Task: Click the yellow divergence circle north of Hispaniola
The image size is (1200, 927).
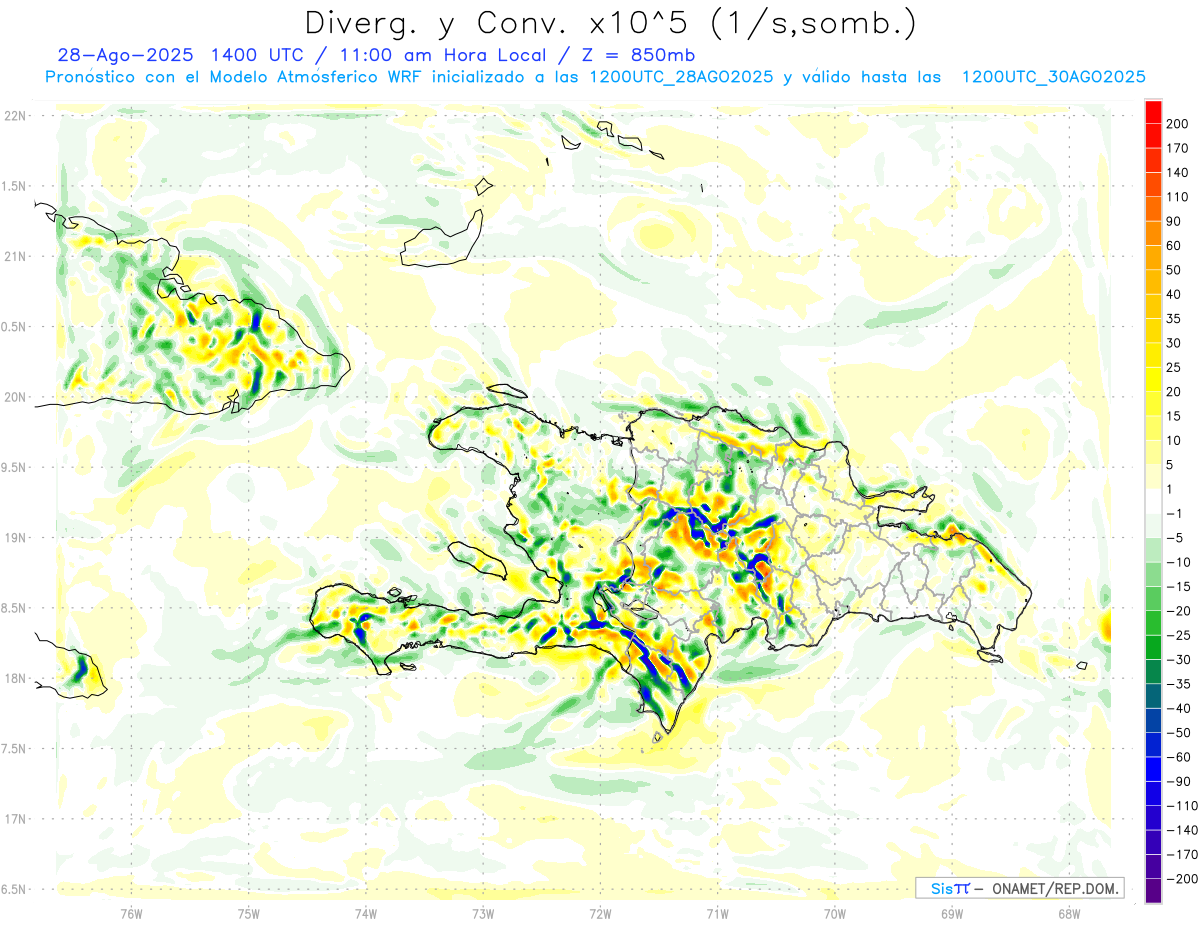Action: [x=655, y=236]
